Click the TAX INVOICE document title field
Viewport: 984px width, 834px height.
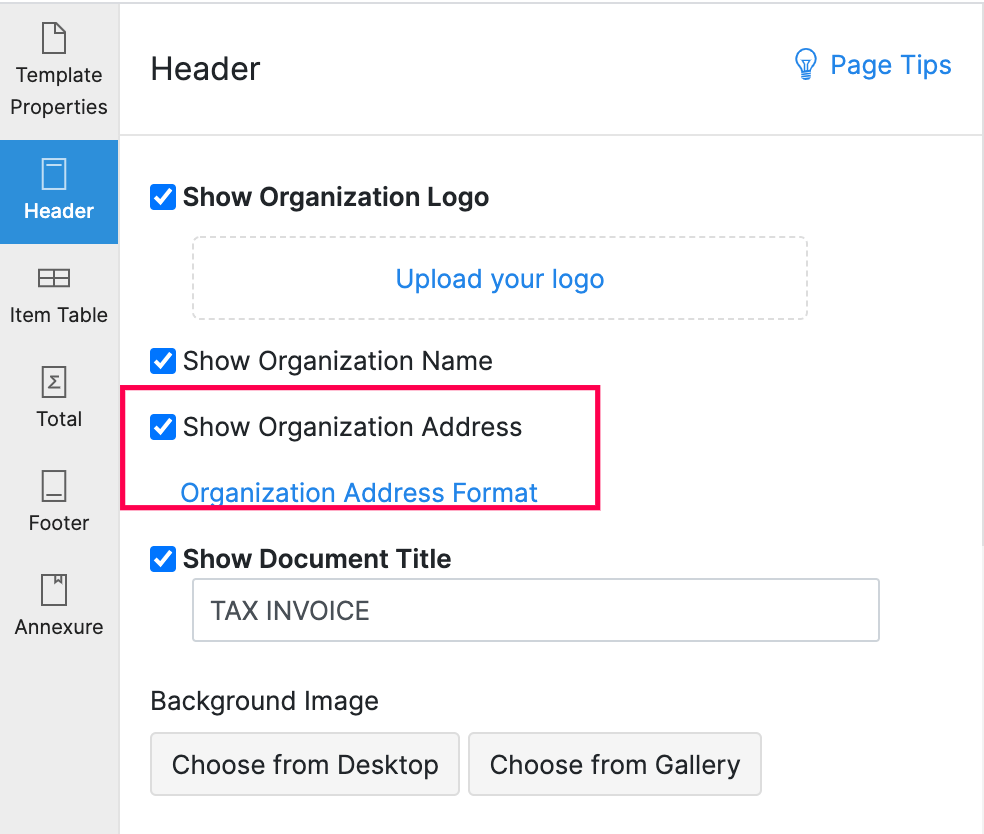(535, 610)
